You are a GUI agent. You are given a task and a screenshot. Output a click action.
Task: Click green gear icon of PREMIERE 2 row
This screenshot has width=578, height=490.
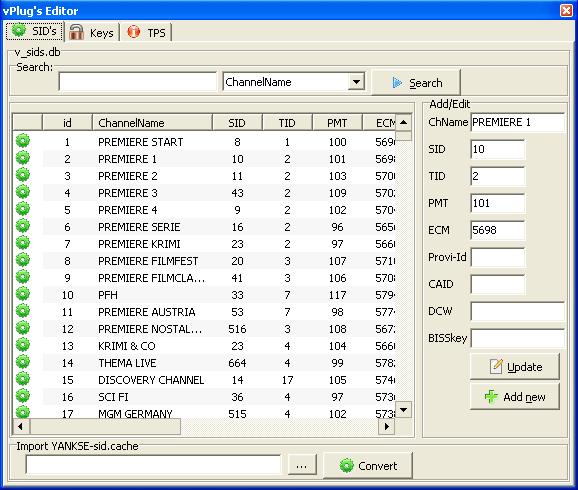(x=23, y=174)
